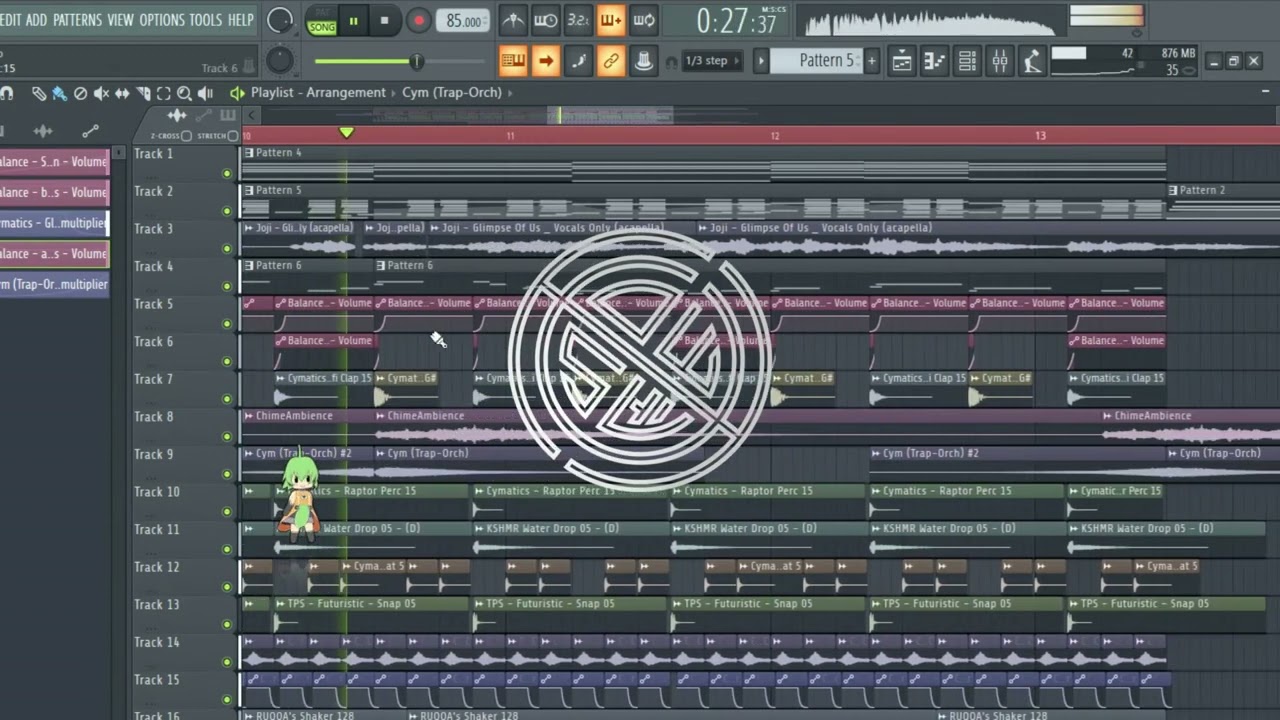Toggle loop recording icon
Image resolution: width=1280 pixels, height=720 pixels.
[644, 20]
